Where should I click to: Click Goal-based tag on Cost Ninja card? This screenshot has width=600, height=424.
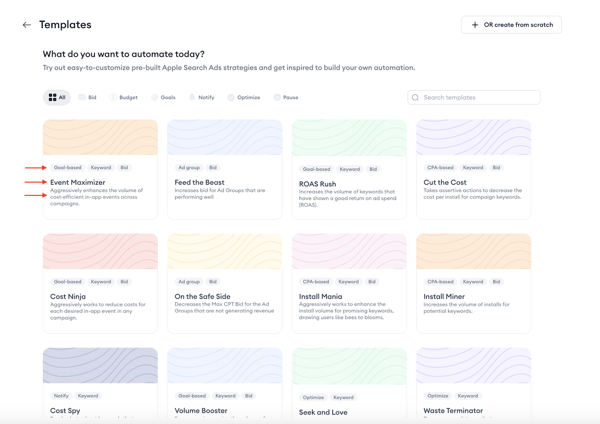click(67, 282)
